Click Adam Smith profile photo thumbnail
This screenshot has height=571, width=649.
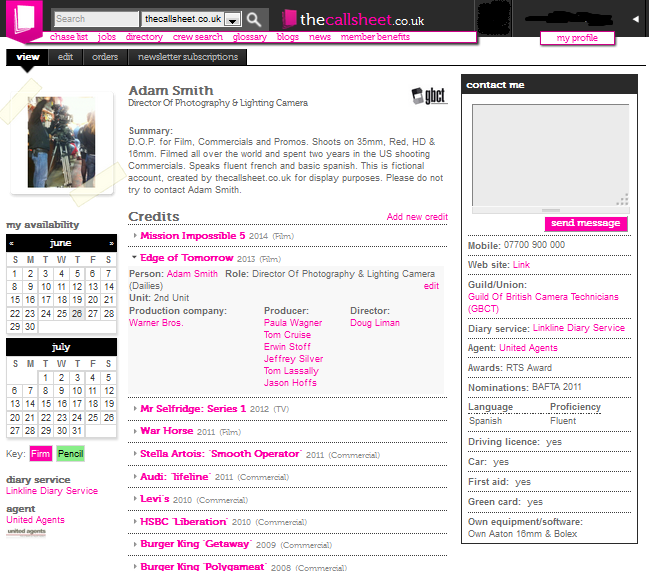click(x=61, y=142)
